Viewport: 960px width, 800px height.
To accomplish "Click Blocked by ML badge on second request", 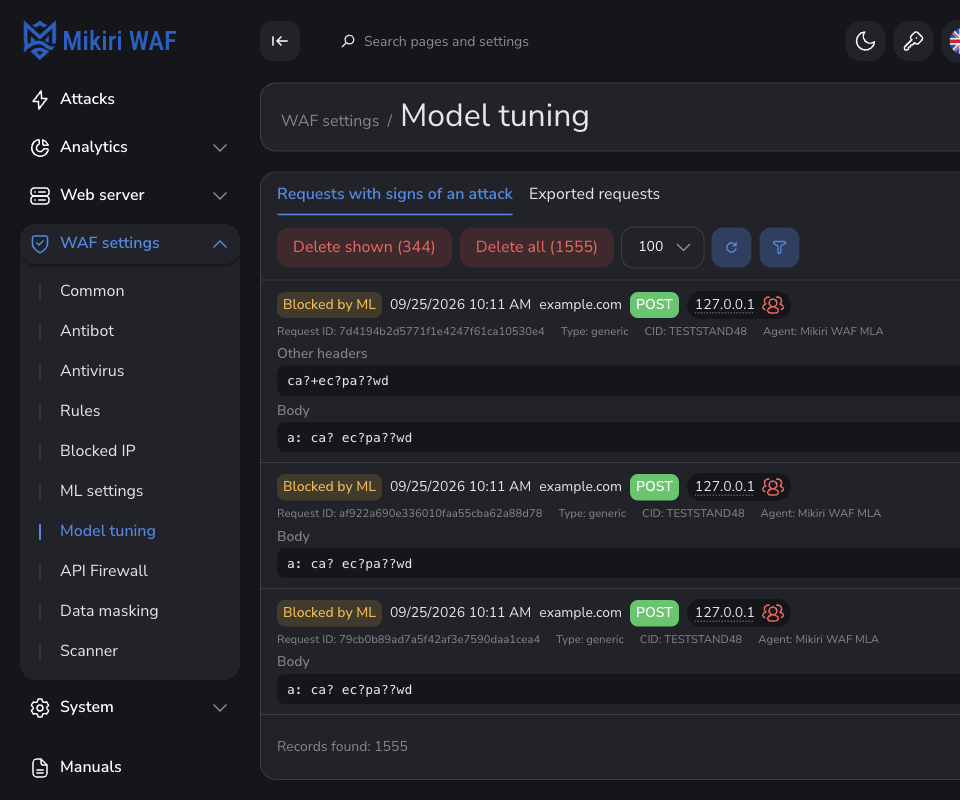I will [329, 487].
